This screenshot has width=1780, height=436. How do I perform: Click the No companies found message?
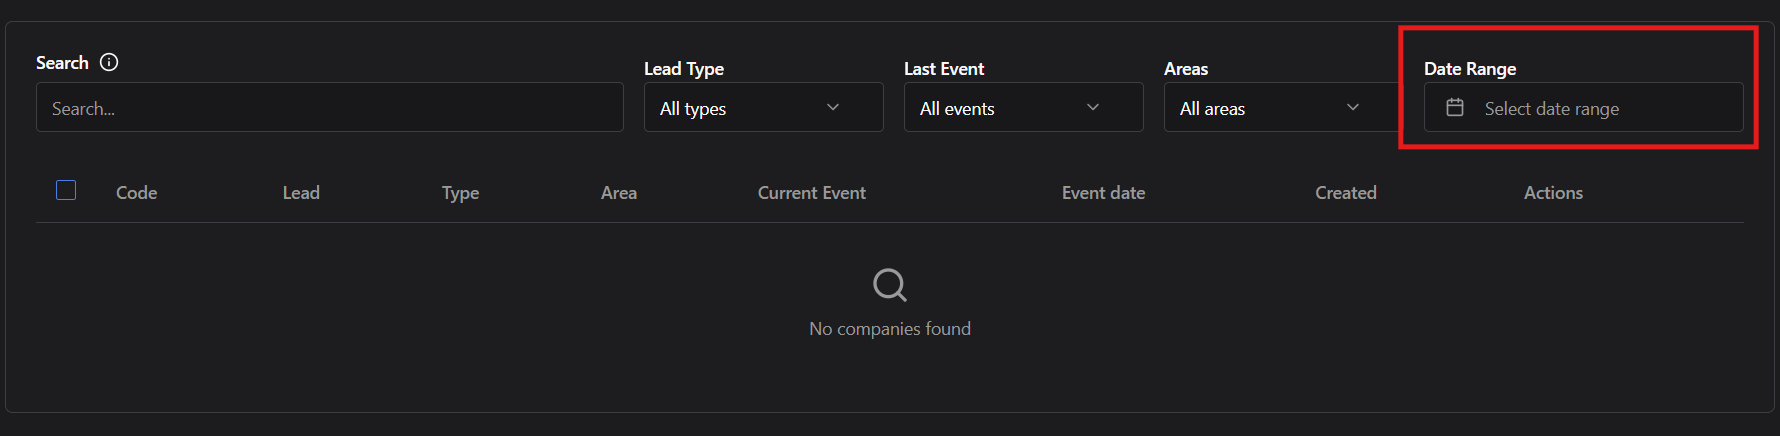(x=889, y=329)
